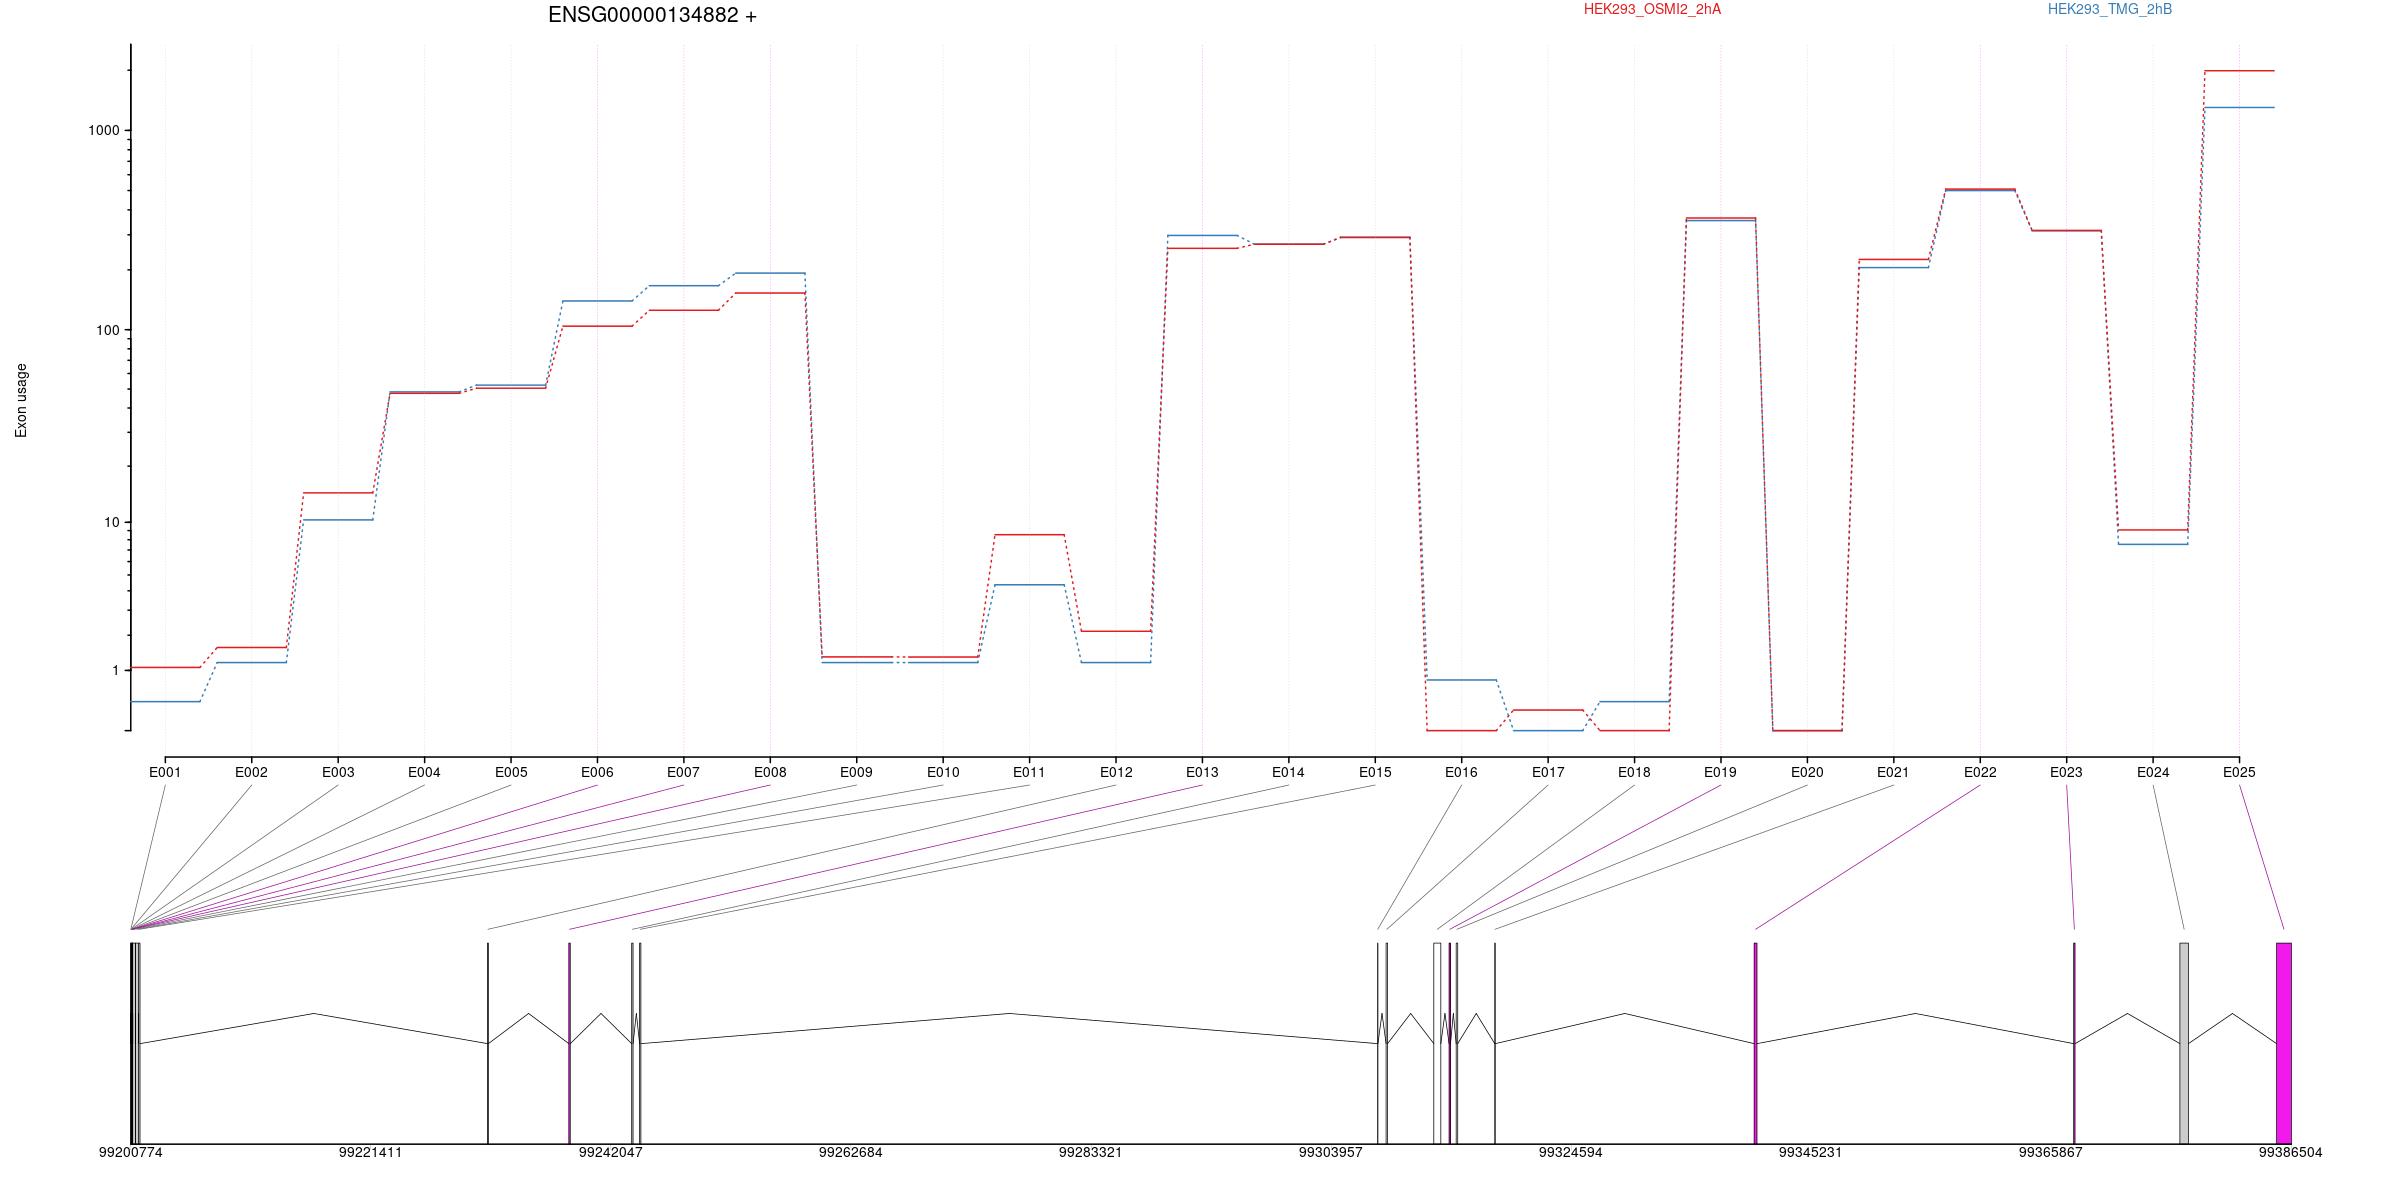Click genomic coordinate 99345231

click(x=1811, y=1152)
